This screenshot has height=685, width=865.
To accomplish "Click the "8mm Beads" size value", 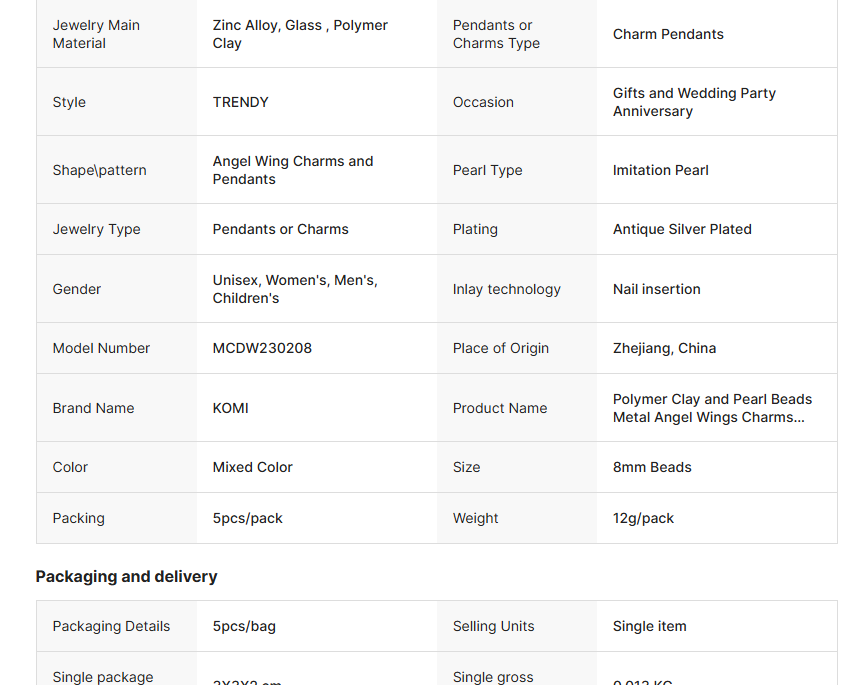I will click(652, 467).
